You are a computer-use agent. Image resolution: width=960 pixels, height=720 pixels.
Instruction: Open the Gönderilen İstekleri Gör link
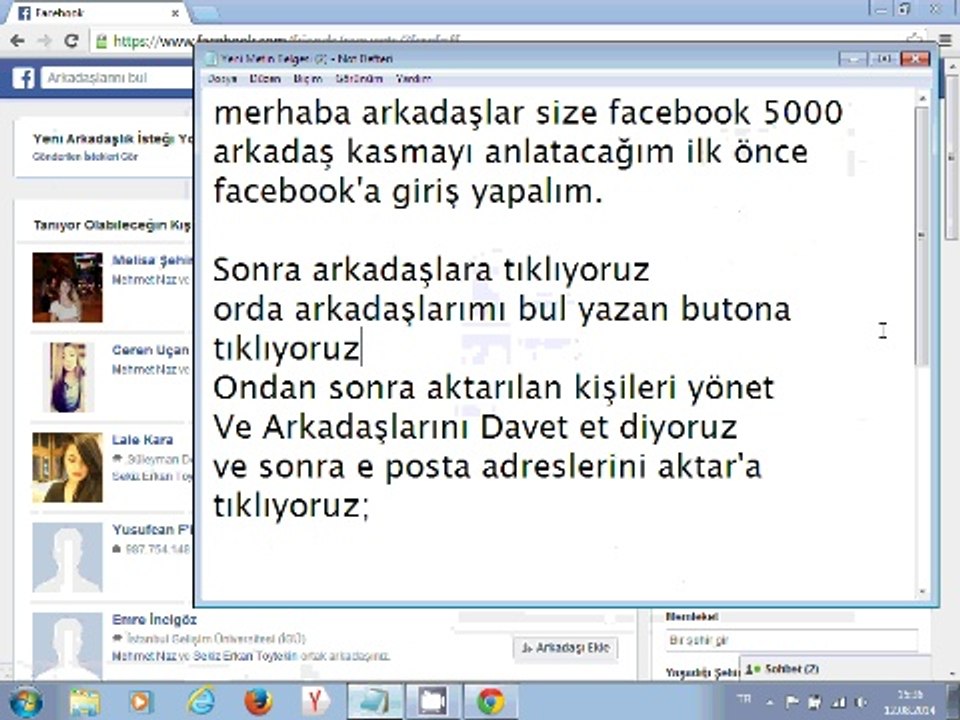click(x=85, y=157)
